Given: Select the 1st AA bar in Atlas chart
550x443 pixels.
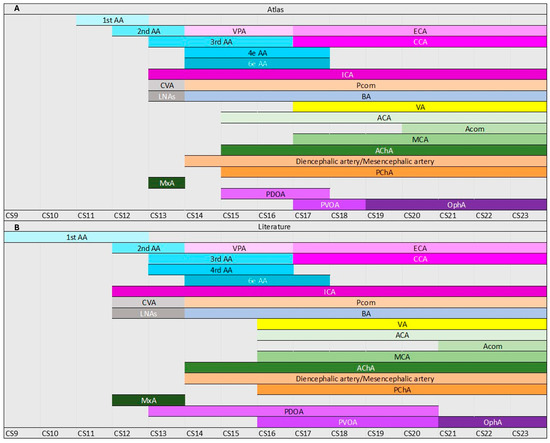Looking at the screenshot, I should (x=113, y=20).
